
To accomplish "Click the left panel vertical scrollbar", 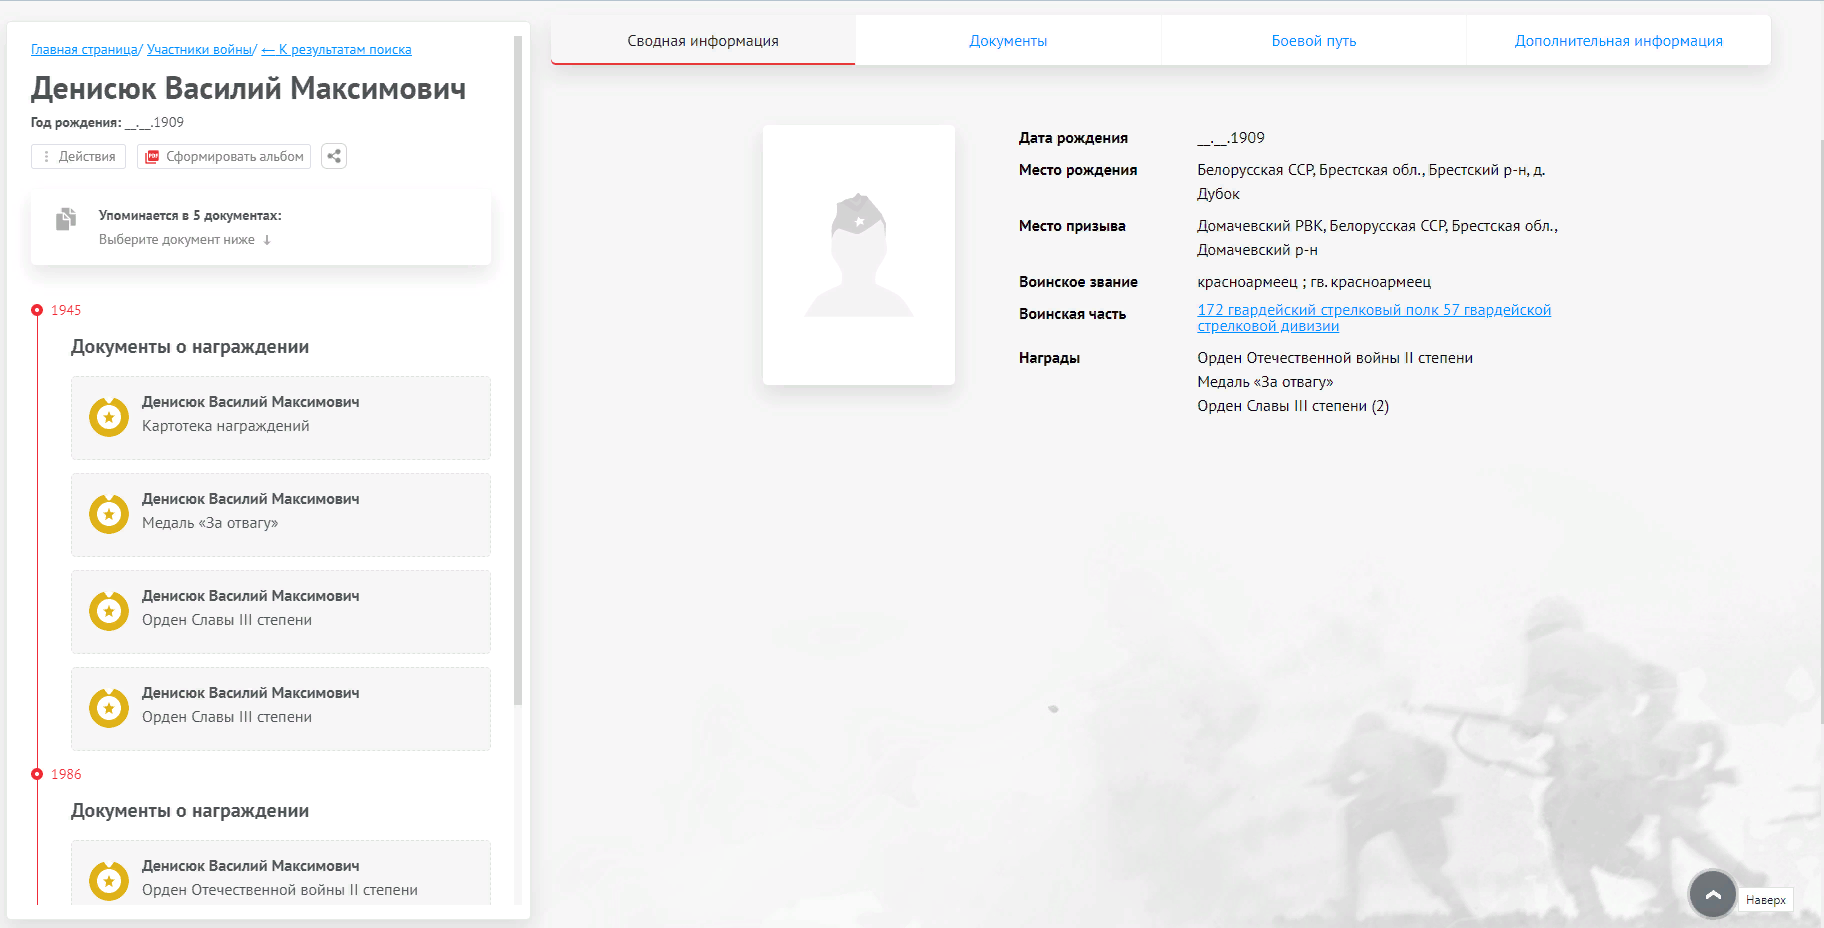I will [518, 370].
